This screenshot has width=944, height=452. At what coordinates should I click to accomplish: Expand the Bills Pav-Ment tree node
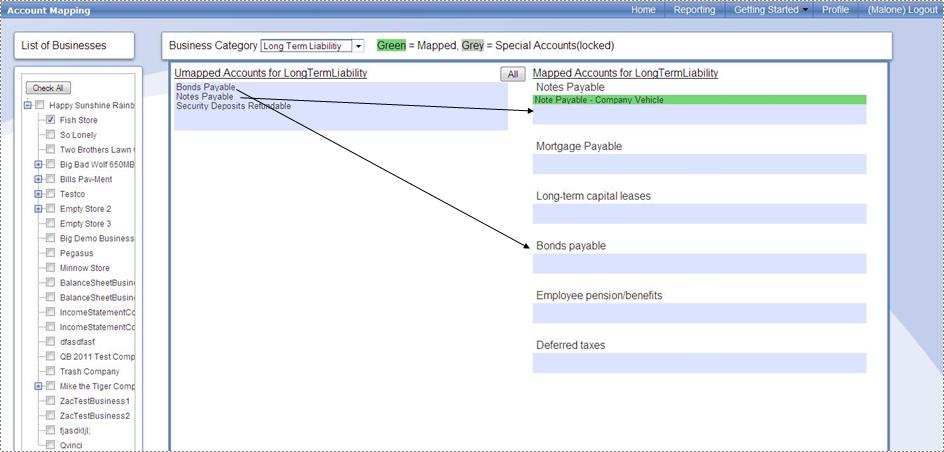click(x=39, y=179)
